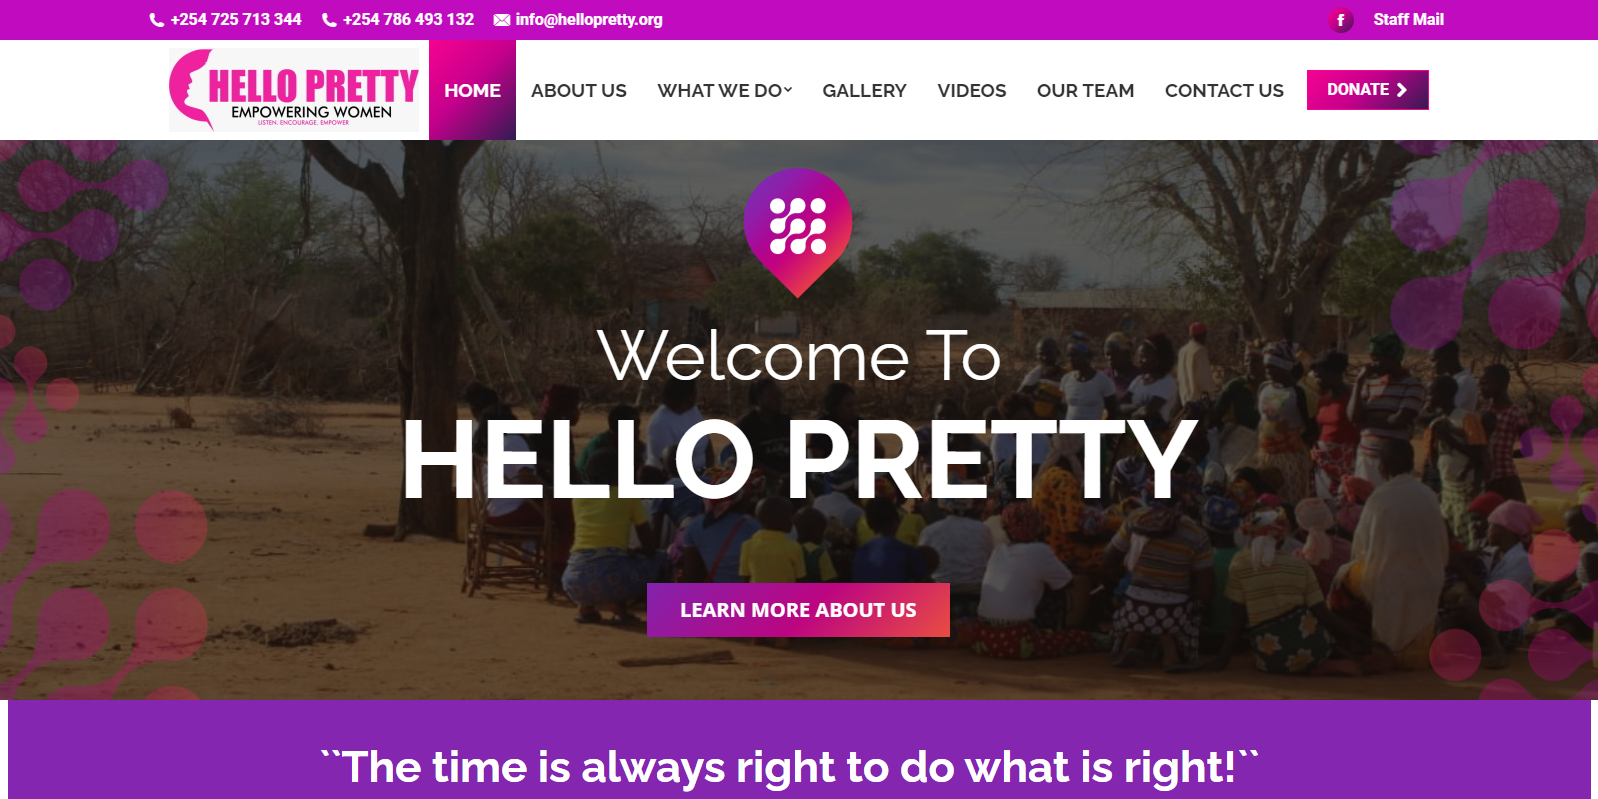Click the second phone handset icon
Image resolution: width=1598 pixels, height=799 pixels.
point(329,20)
